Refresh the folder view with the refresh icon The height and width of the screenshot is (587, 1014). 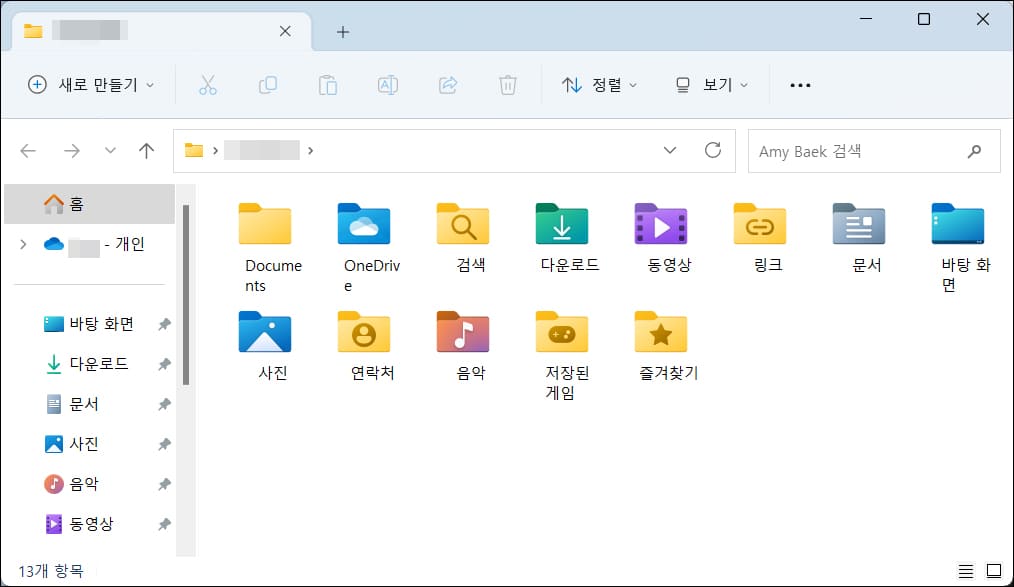(x=714, y=150)
